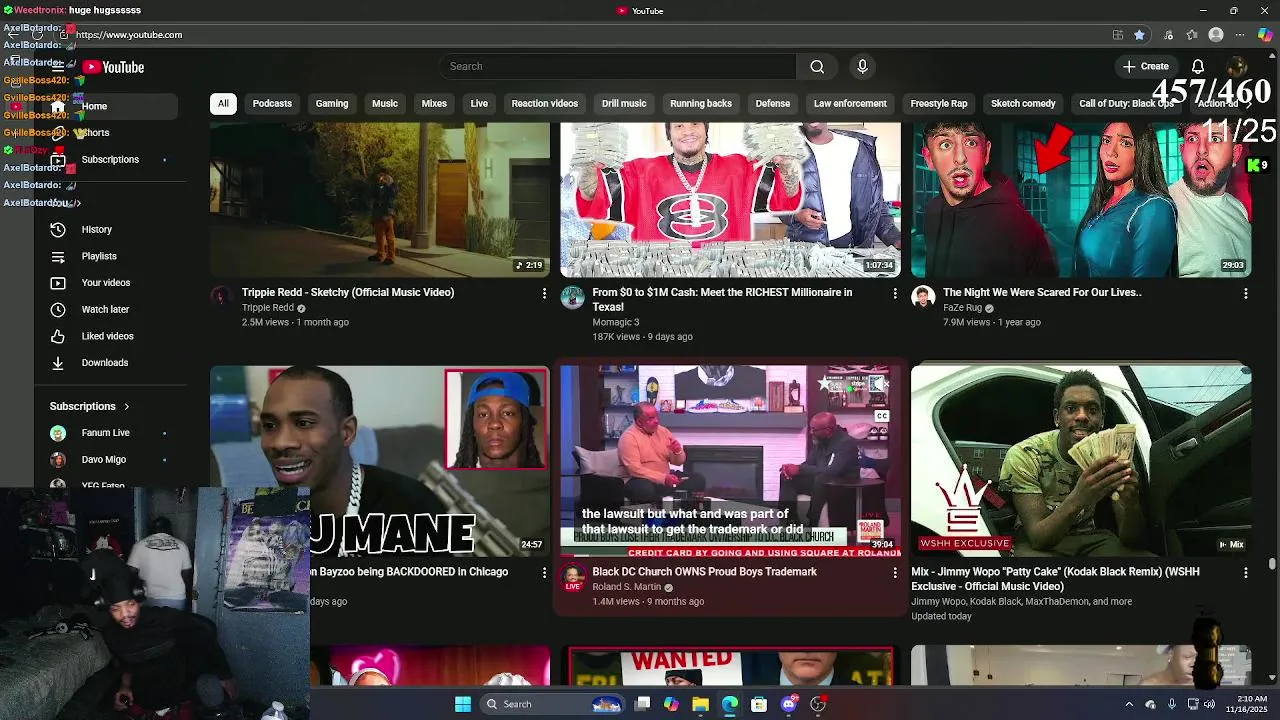Screen dimensions: 1280x720
Task: Click the split screen icon in the address bar
Action: (x=1117, y=34)
